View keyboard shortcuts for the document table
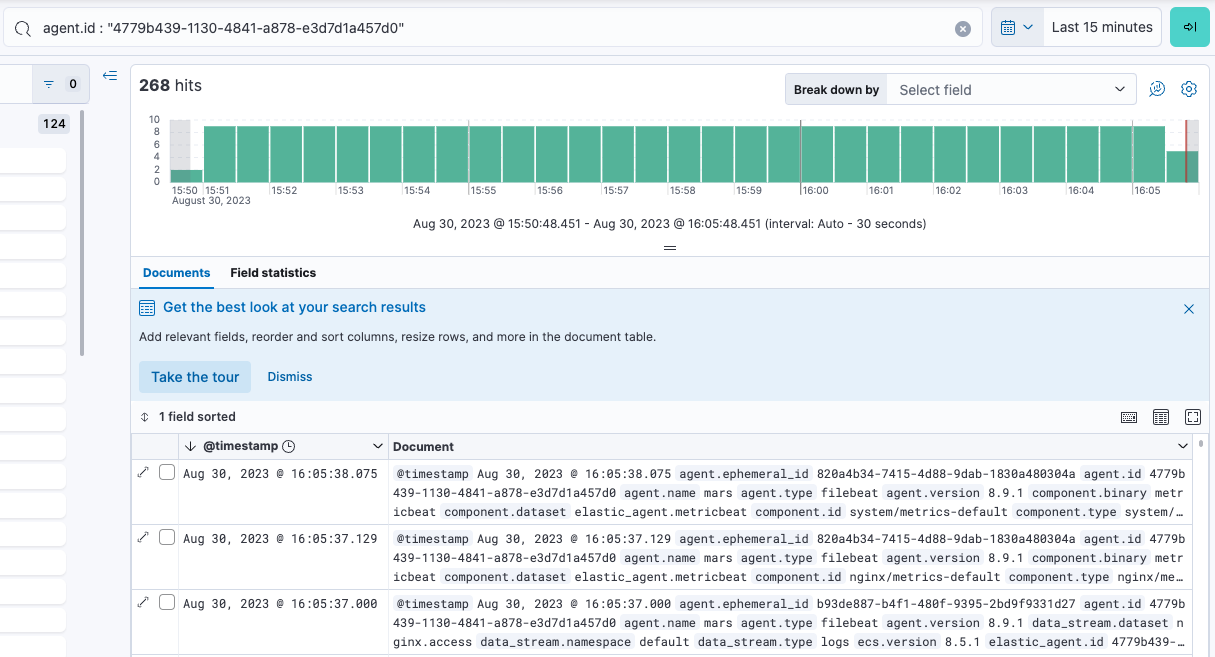1215x657 pixels. (x=1129, y=417)
